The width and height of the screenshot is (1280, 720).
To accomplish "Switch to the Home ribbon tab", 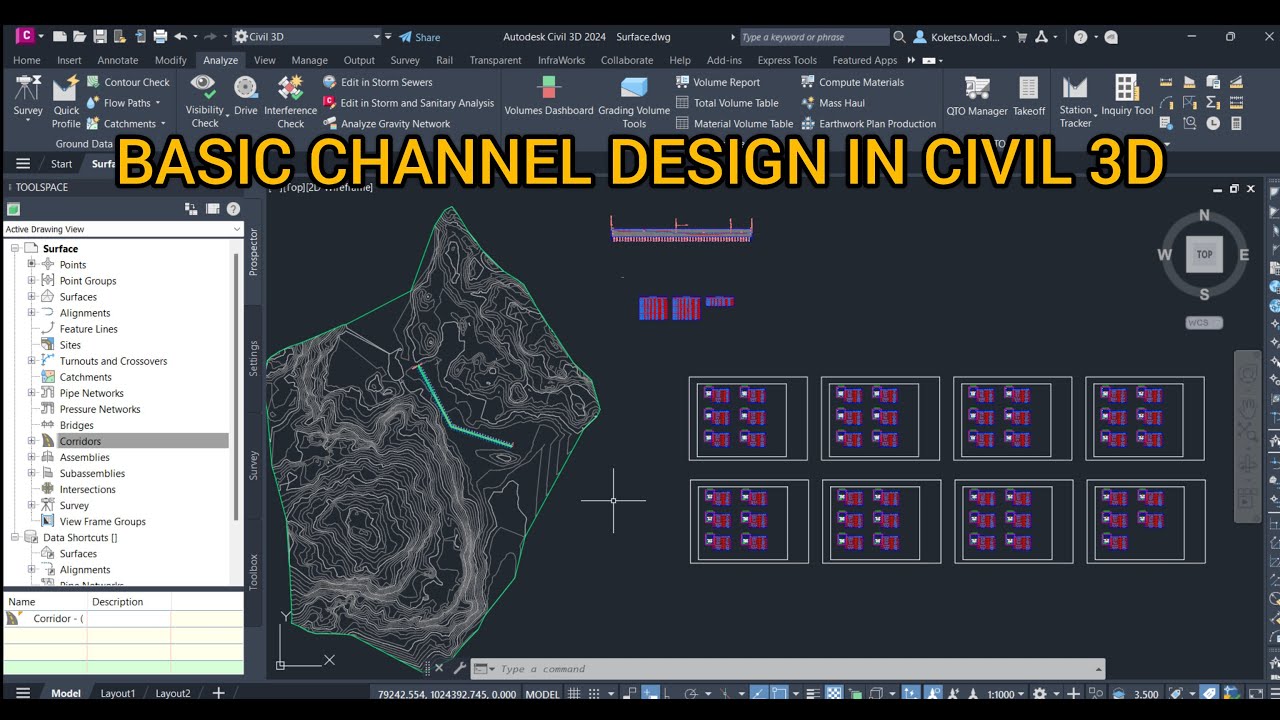I will (27, 60).
